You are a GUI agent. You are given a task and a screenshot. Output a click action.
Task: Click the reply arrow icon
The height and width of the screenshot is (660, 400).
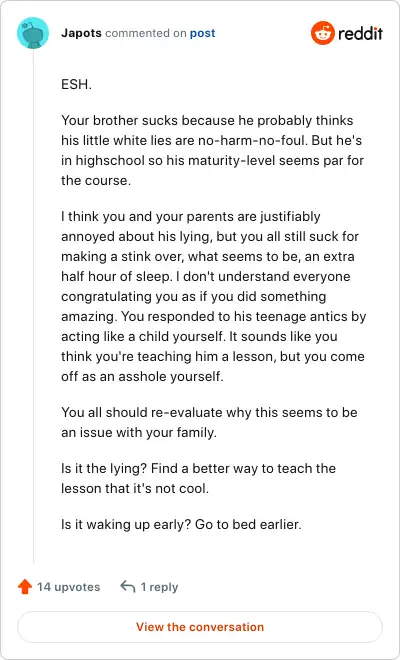[x=128, y=586]
